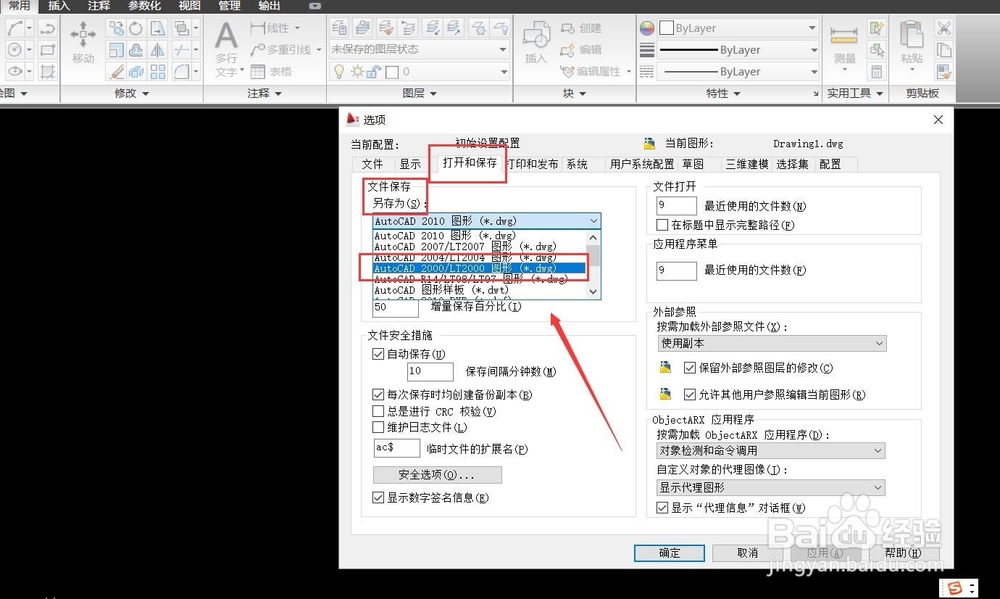Click the Fillet tool icon
Viewport: 1000px width, 599px height.
coord(182,71)
